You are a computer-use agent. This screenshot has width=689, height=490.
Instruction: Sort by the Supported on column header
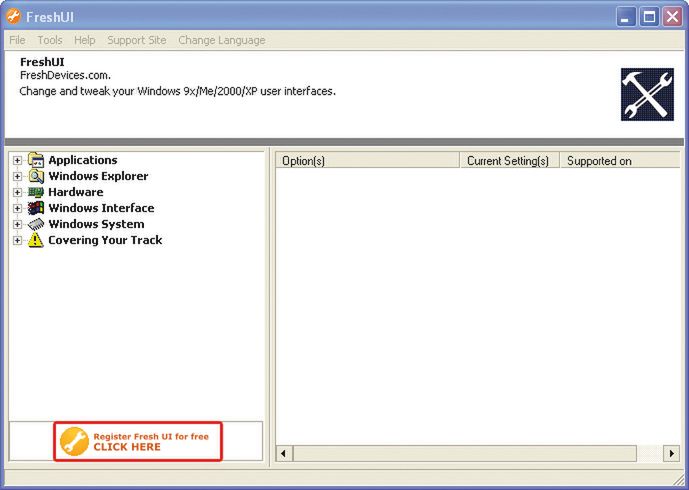620,161
